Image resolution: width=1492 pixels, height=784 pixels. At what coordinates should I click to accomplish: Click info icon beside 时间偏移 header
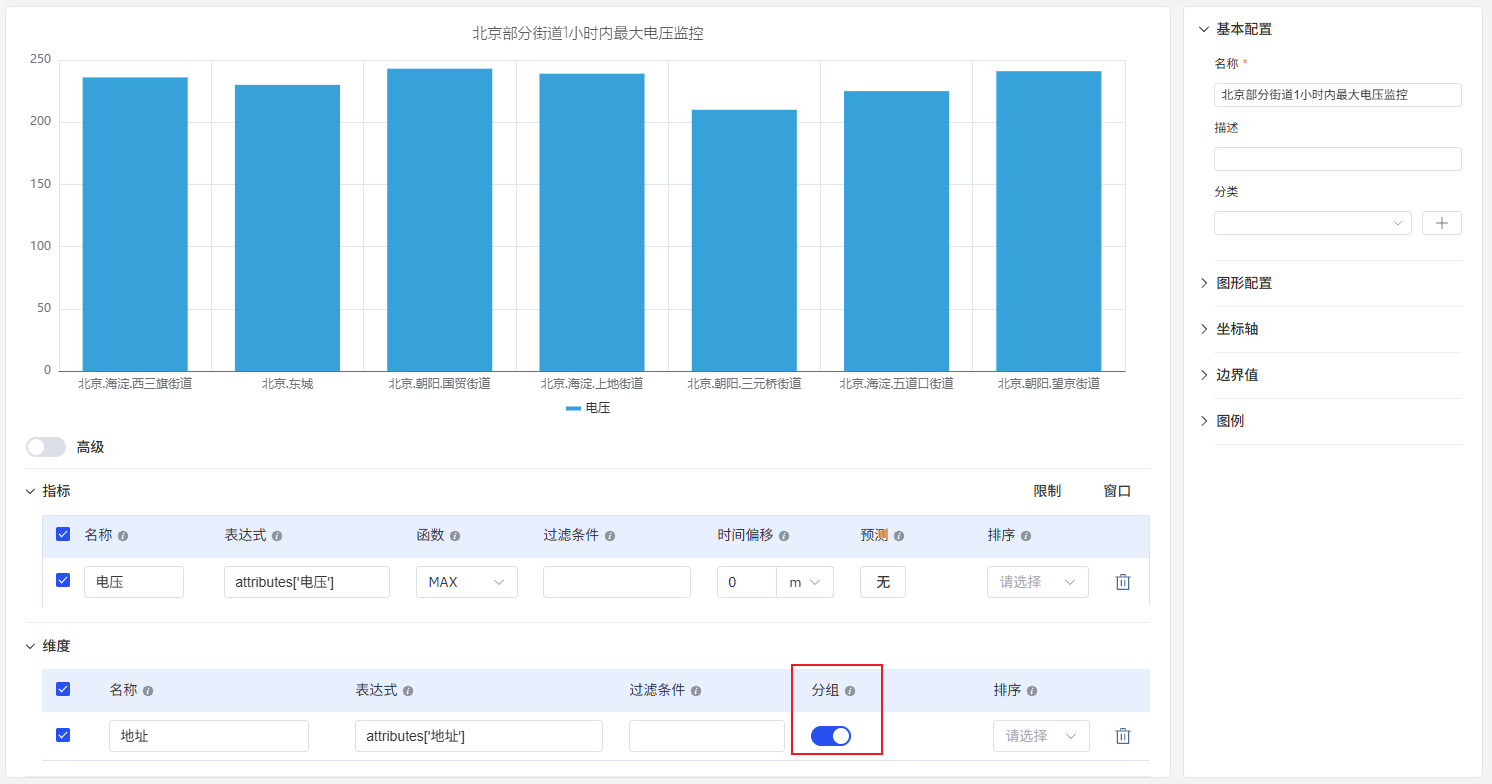coord(784,536)
